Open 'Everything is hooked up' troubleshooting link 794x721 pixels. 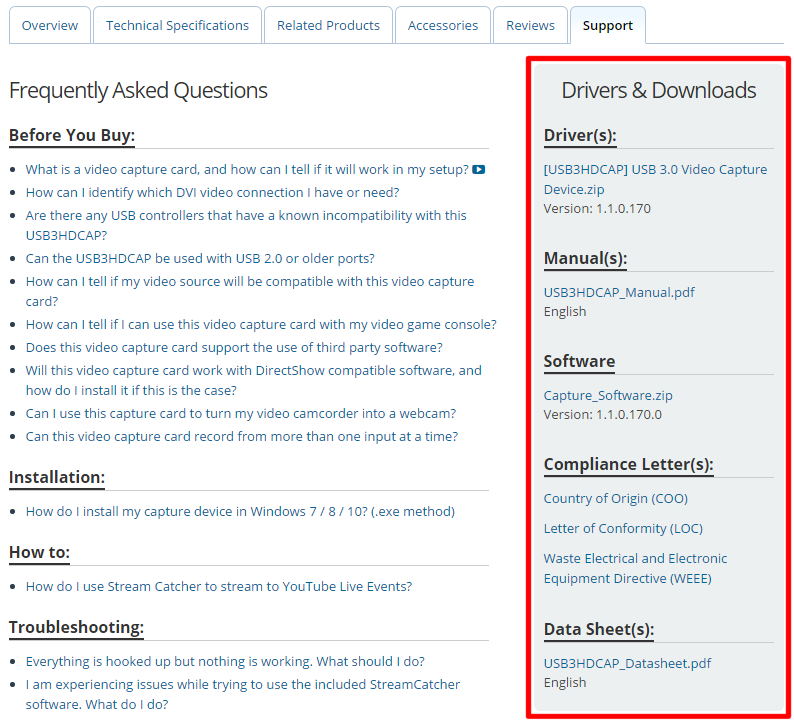pos(225,661)
